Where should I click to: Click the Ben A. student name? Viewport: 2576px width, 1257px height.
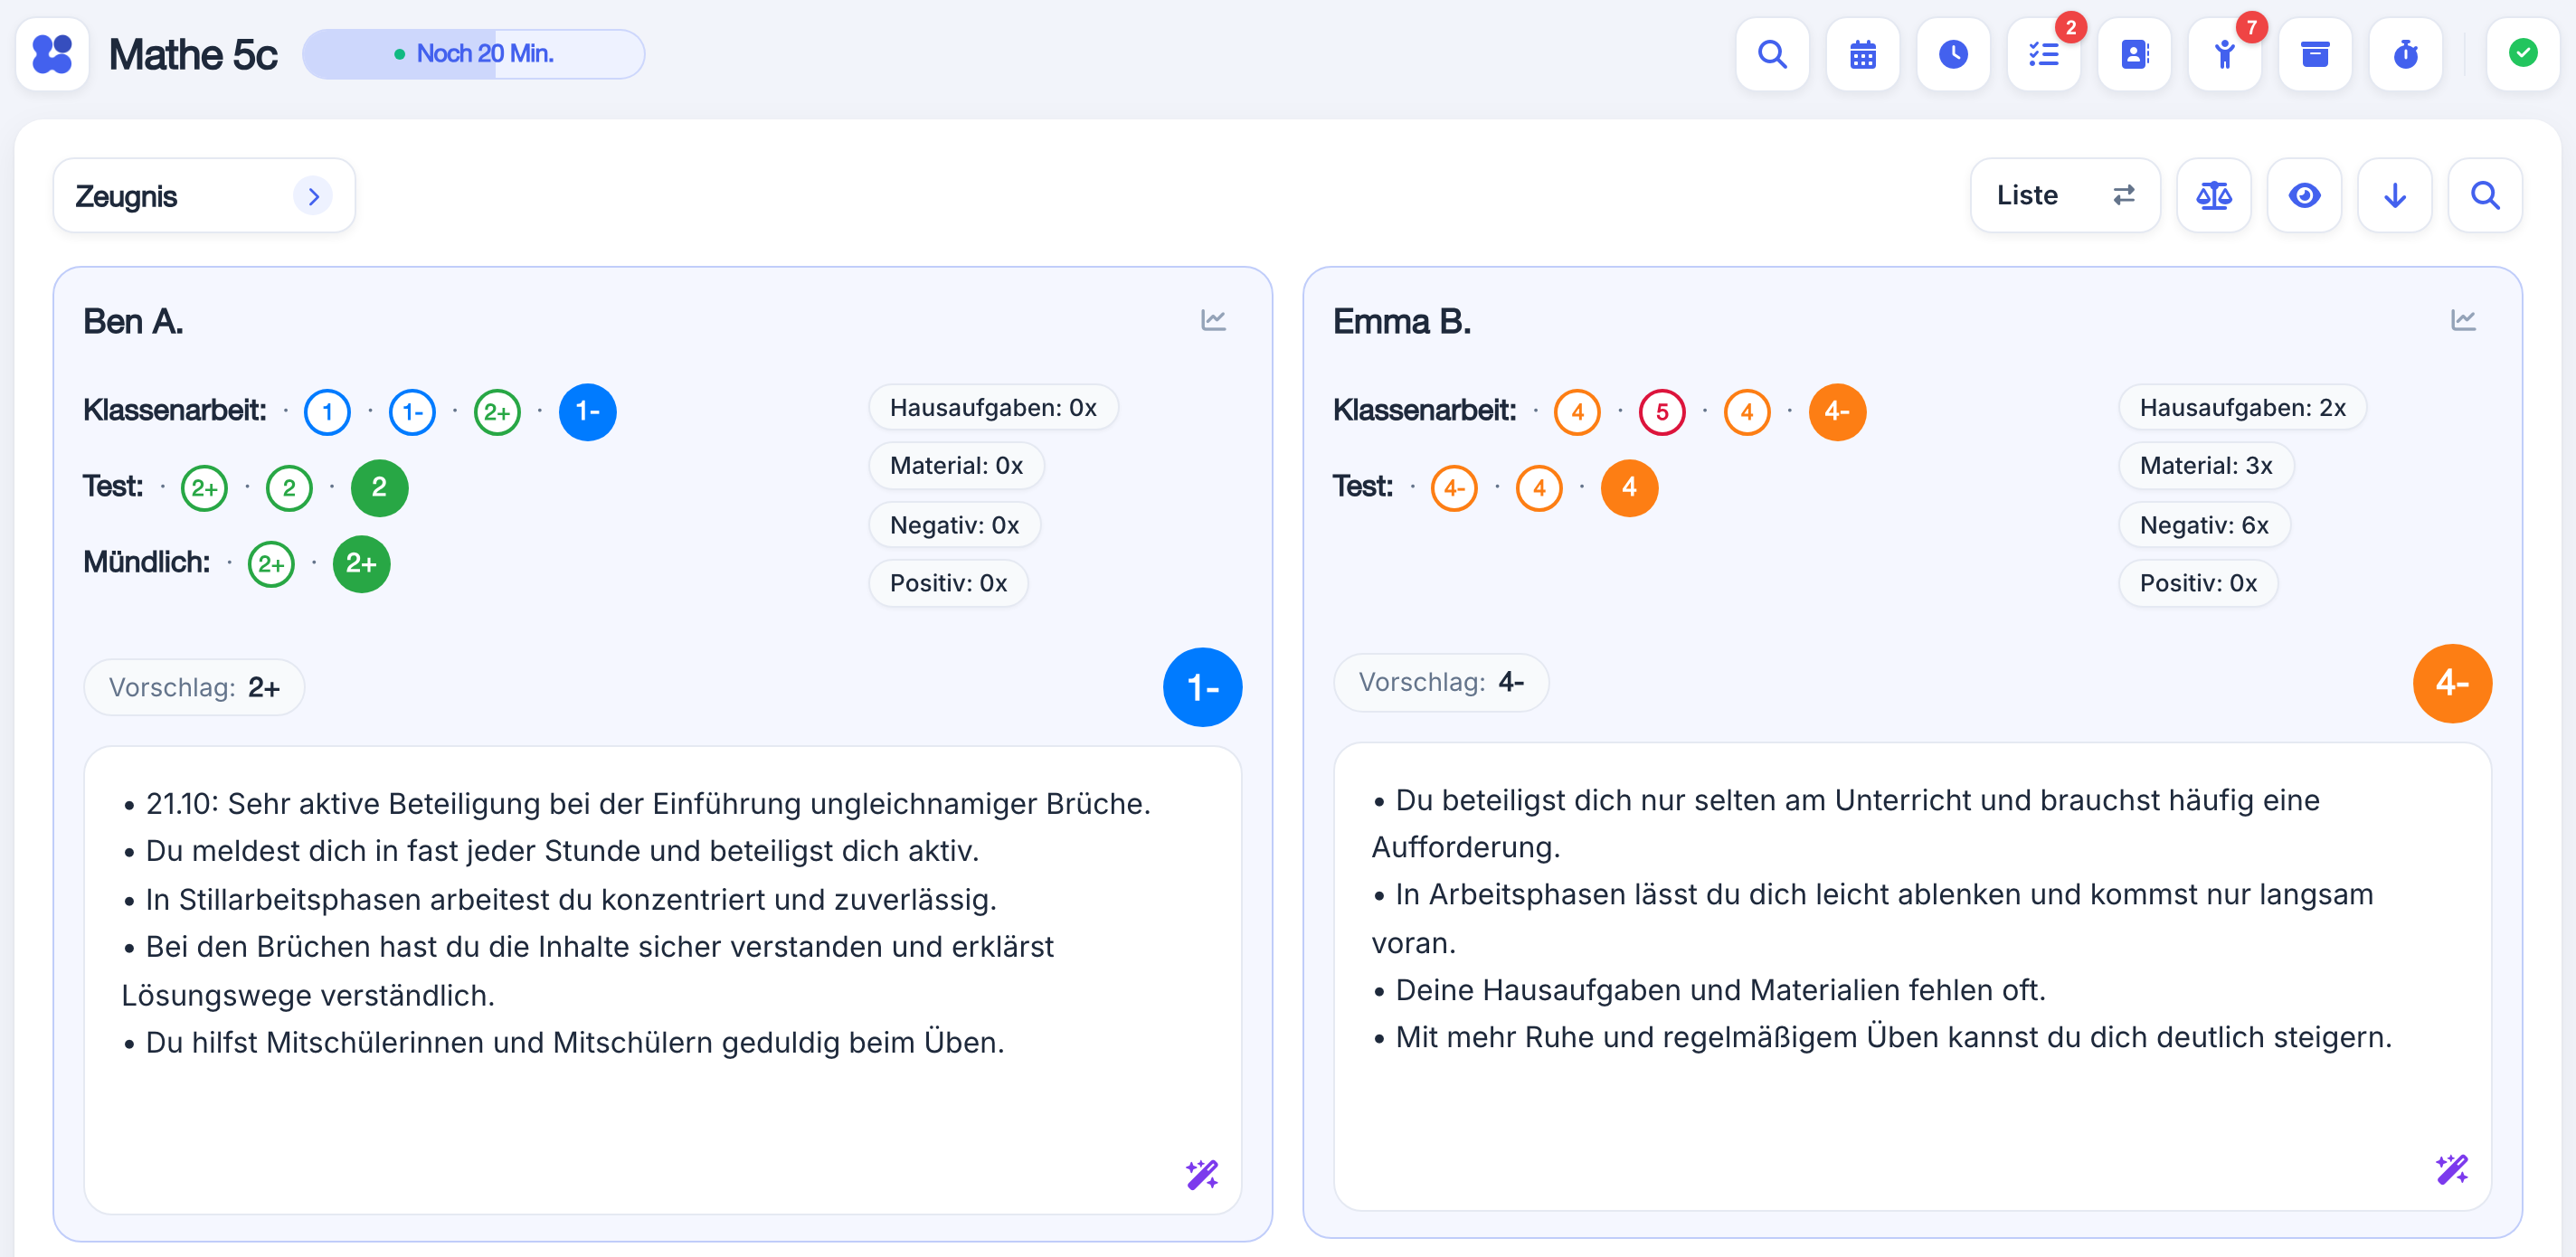(x=133, y=321)
